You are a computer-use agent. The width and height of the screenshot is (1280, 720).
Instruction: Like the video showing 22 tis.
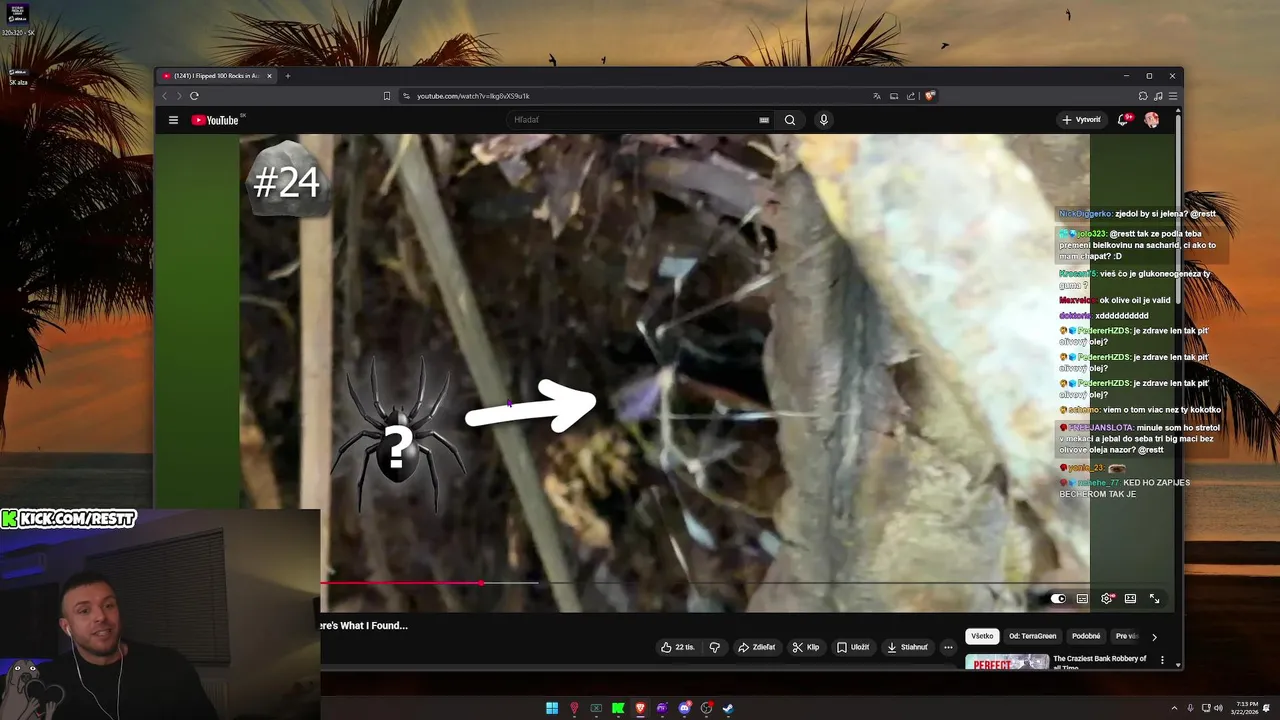click(x=677, y=647)
